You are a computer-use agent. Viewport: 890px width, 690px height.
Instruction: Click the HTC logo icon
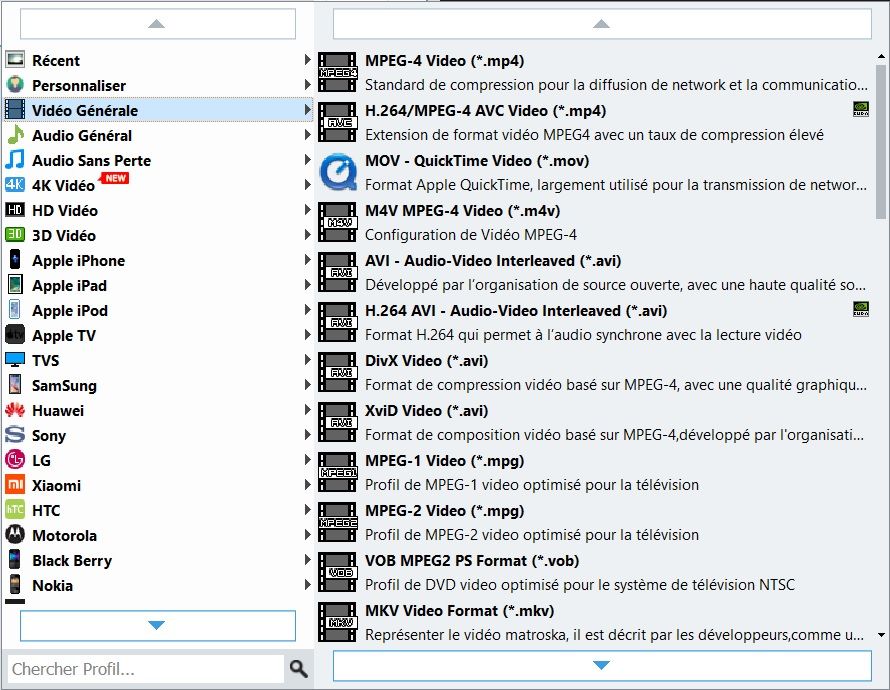coord(15,510)
